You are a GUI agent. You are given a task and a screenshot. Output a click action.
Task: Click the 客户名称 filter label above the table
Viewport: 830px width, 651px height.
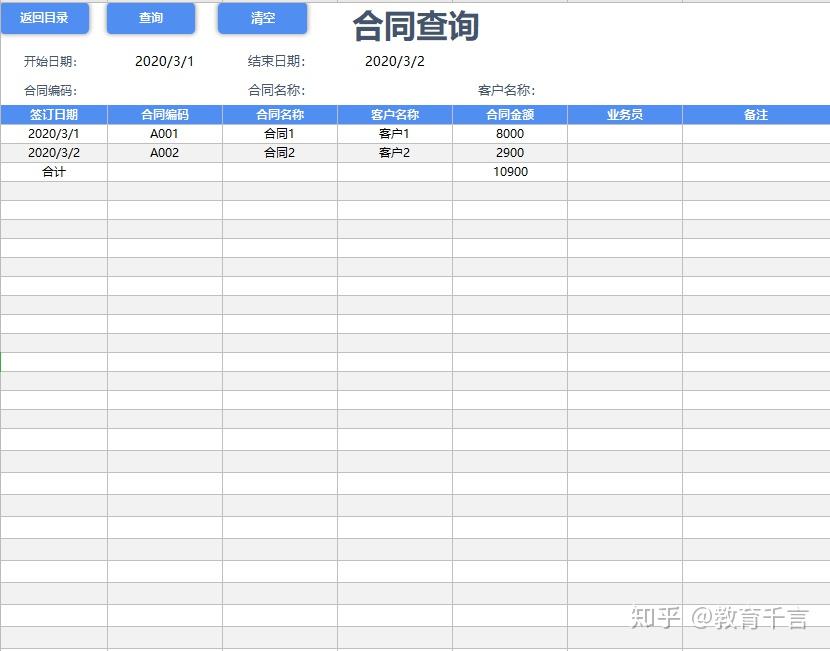507,91
